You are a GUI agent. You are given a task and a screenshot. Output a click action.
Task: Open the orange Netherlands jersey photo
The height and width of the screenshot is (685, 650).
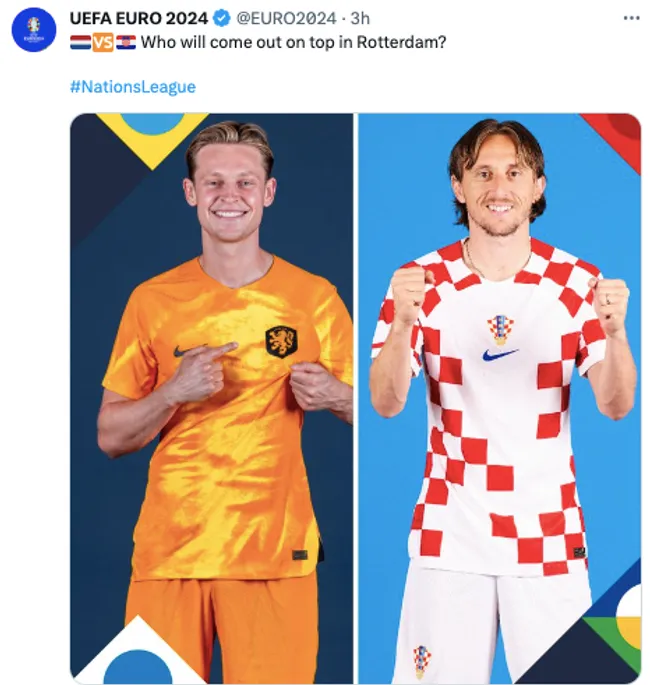(211, 398)
